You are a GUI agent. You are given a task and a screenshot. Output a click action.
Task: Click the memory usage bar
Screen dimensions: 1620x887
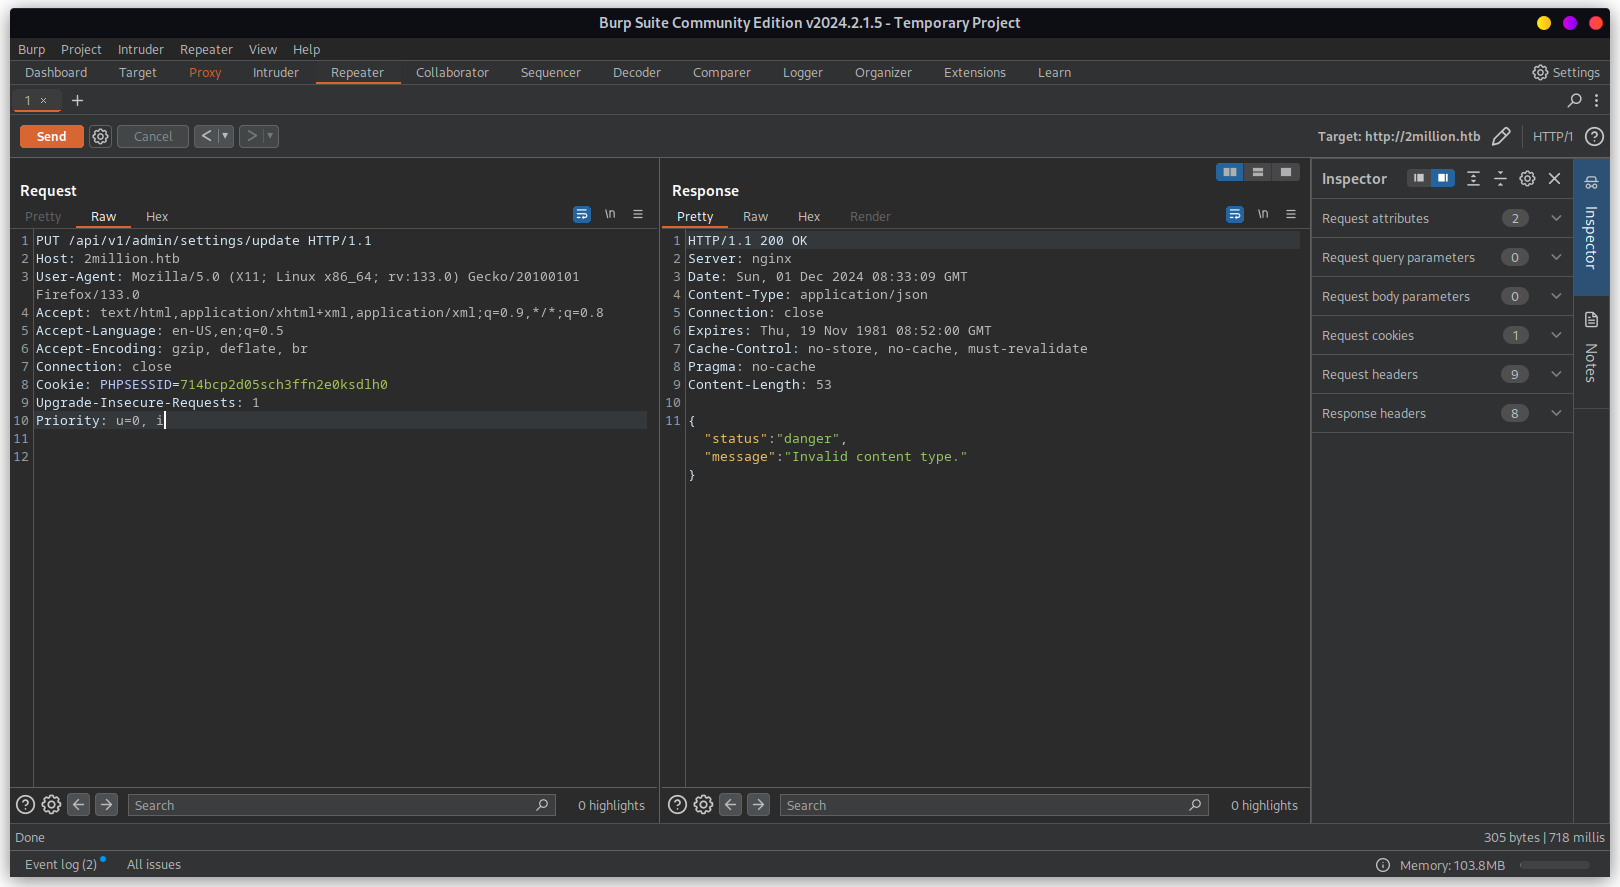(1554, 865)
